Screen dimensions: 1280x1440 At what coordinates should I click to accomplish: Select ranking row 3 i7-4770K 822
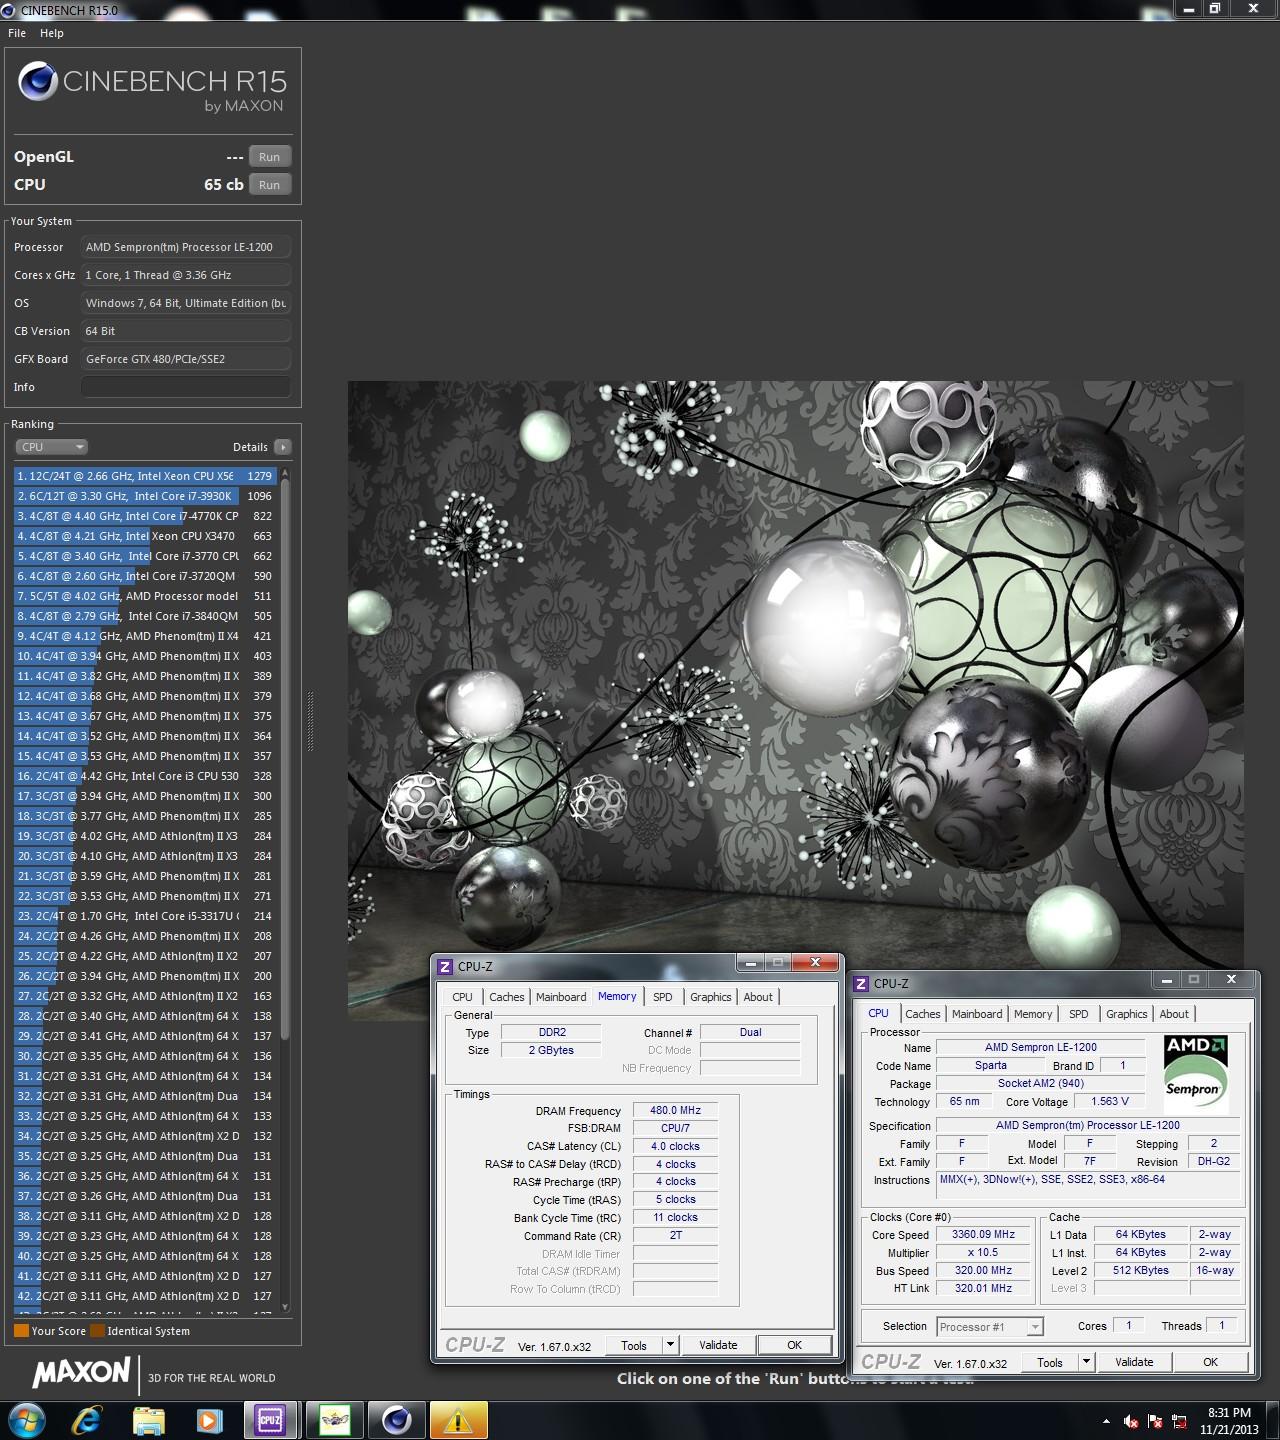[145, 516]
